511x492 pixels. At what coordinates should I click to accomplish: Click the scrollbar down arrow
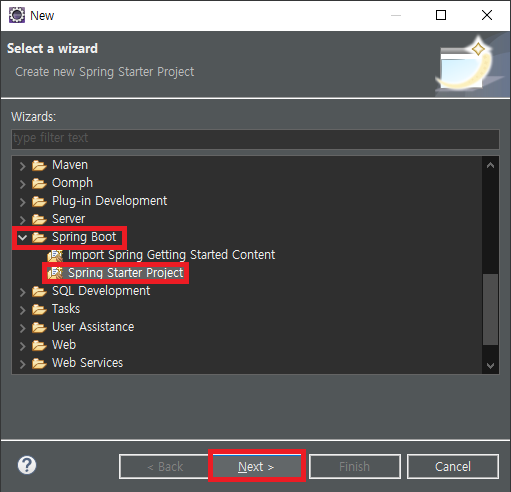click(490, 365)
